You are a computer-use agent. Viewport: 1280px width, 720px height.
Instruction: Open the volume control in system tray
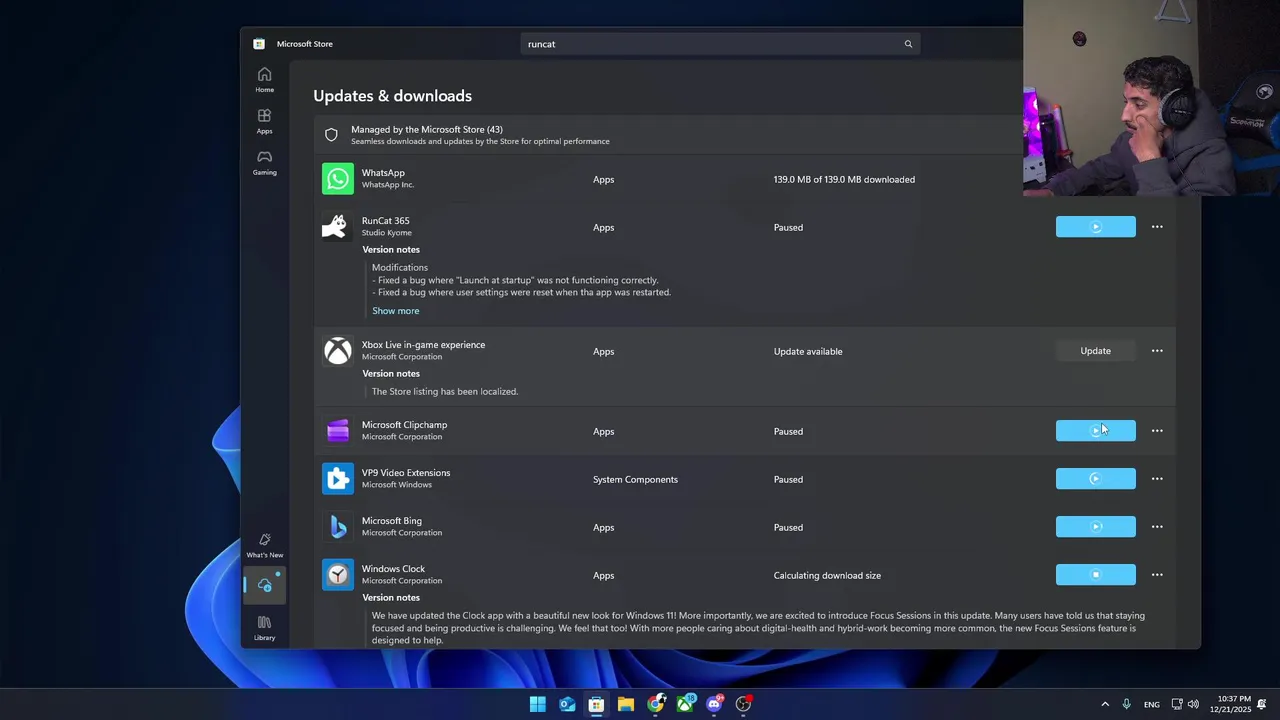click(1193, 704)
